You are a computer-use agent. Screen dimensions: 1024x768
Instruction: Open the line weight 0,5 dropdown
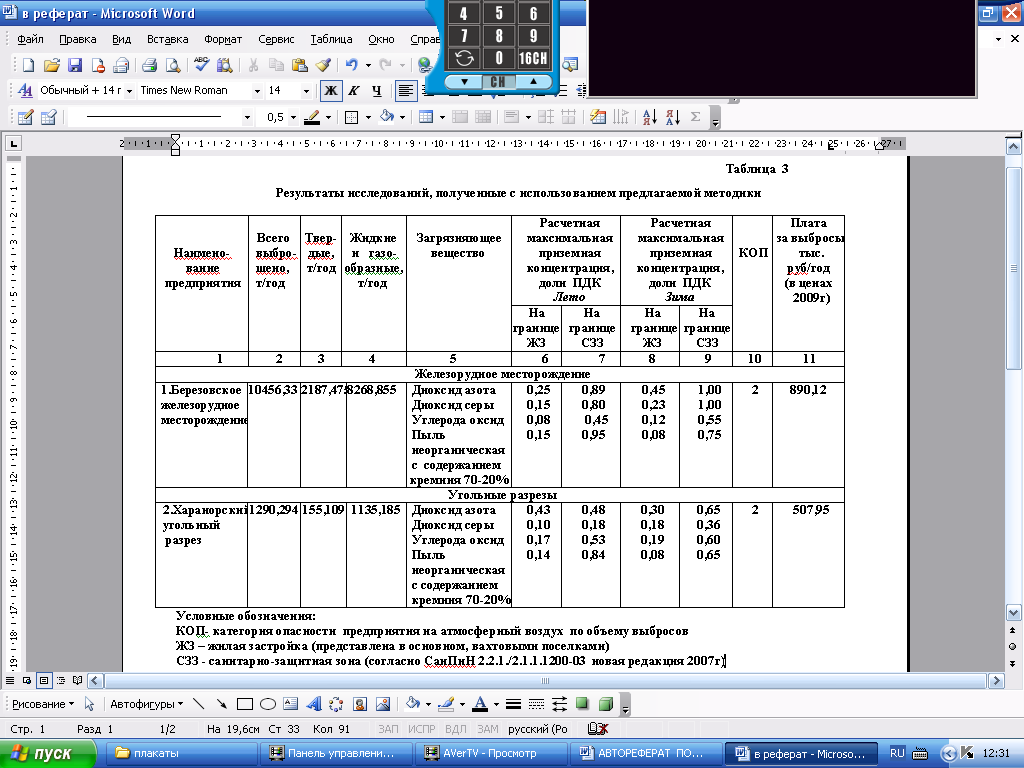tap(293, 118)
